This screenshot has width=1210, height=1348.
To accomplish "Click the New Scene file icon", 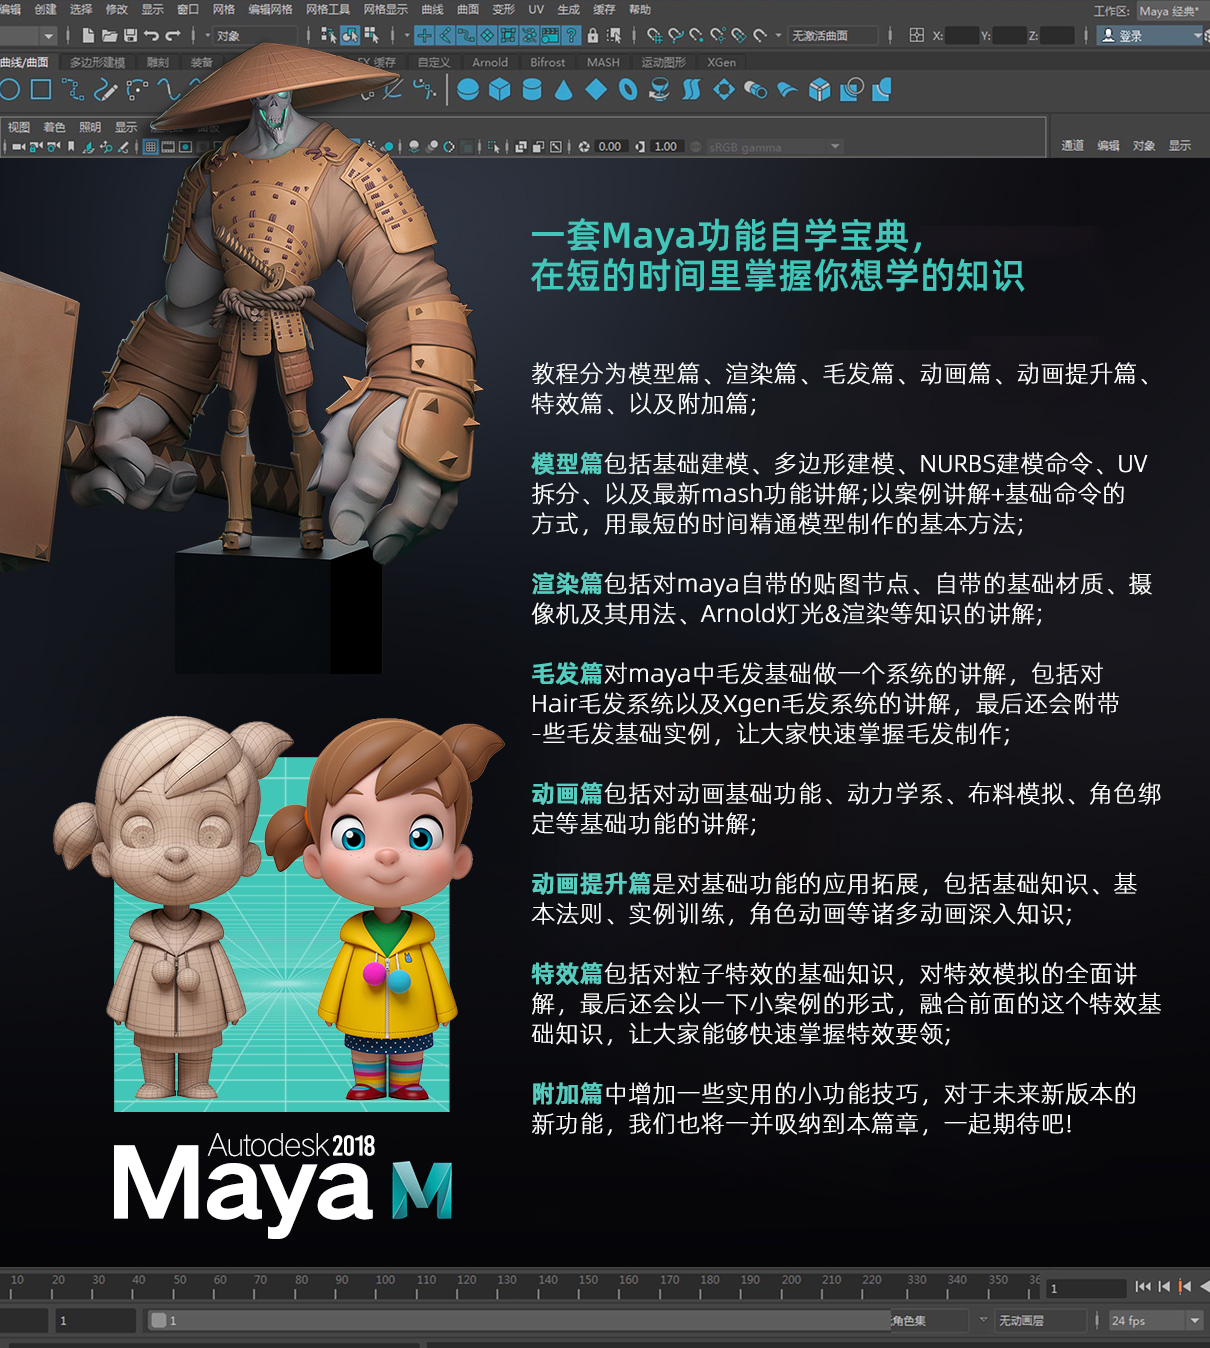I will 88,36.
